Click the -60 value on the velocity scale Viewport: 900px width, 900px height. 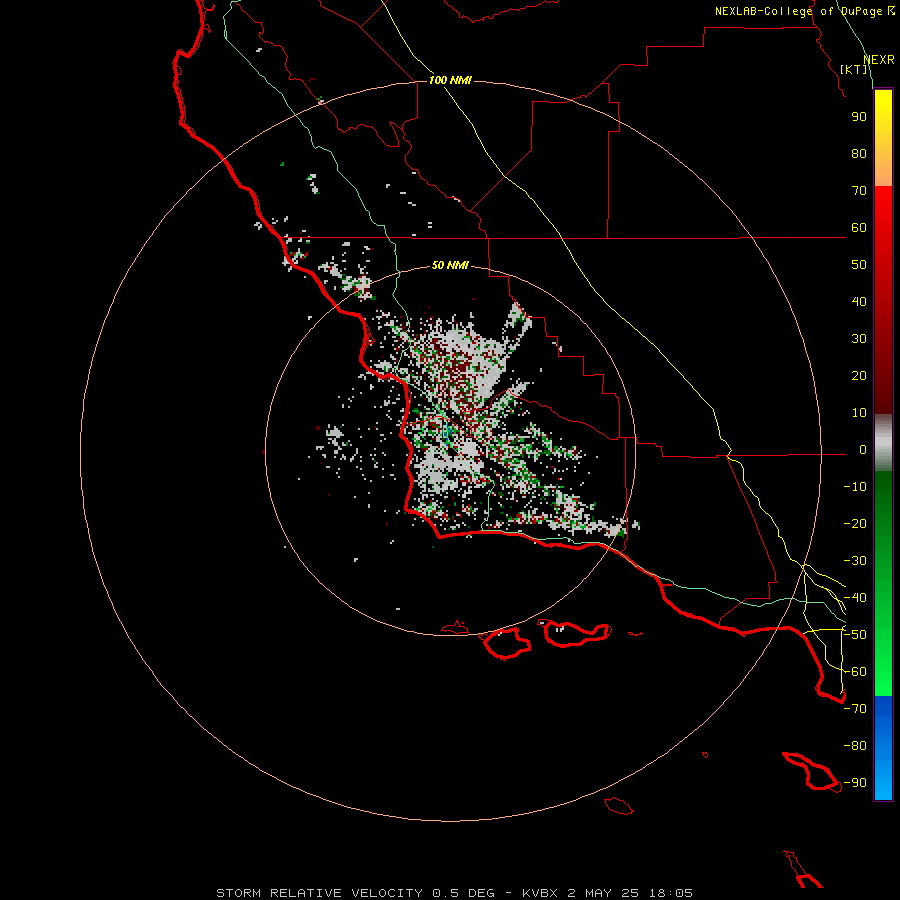tap(855, 672)
